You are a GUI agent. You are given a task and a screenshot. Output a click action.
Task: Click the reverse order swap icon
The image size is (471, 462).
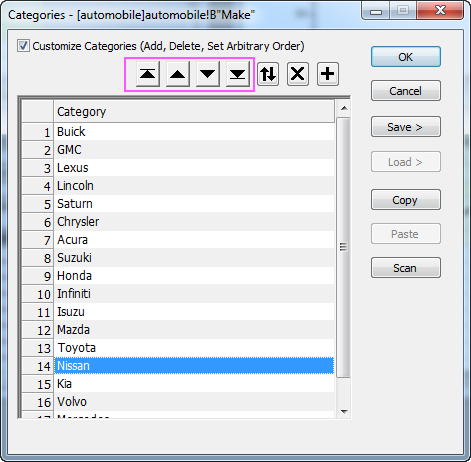[268, 74]
